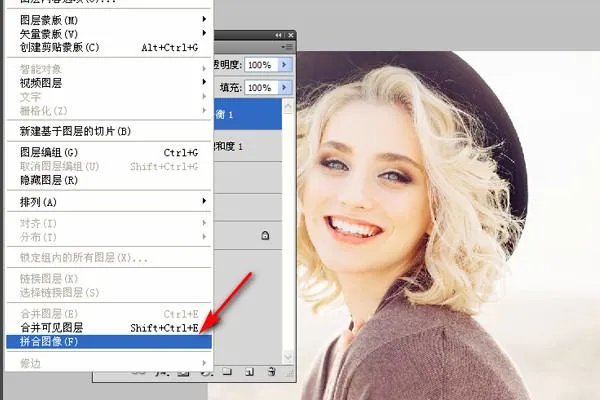Choose 新建基于图层的切片(B)
Viewport: 600px width, 400px height.
[x=109, y=131]
